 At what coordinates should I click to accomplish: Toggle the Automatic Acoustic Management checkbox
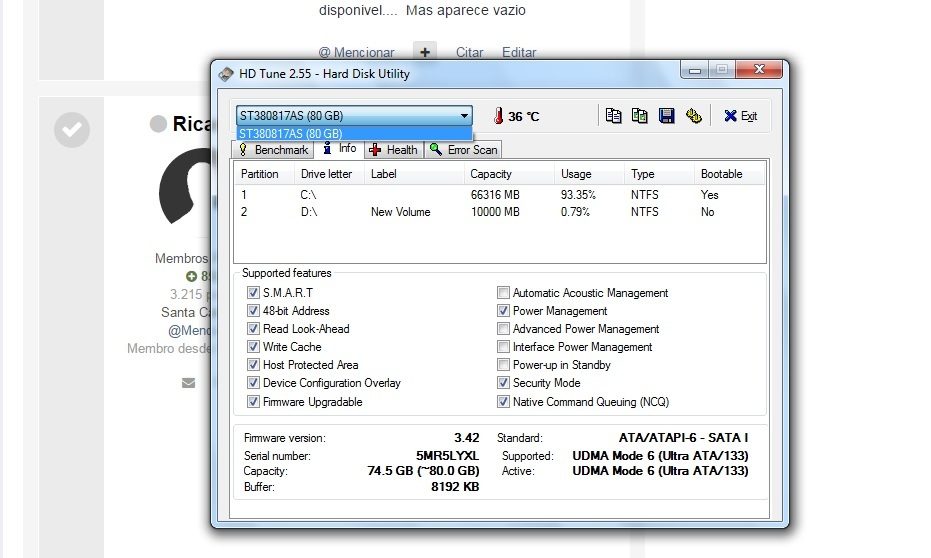pos(503,293)
